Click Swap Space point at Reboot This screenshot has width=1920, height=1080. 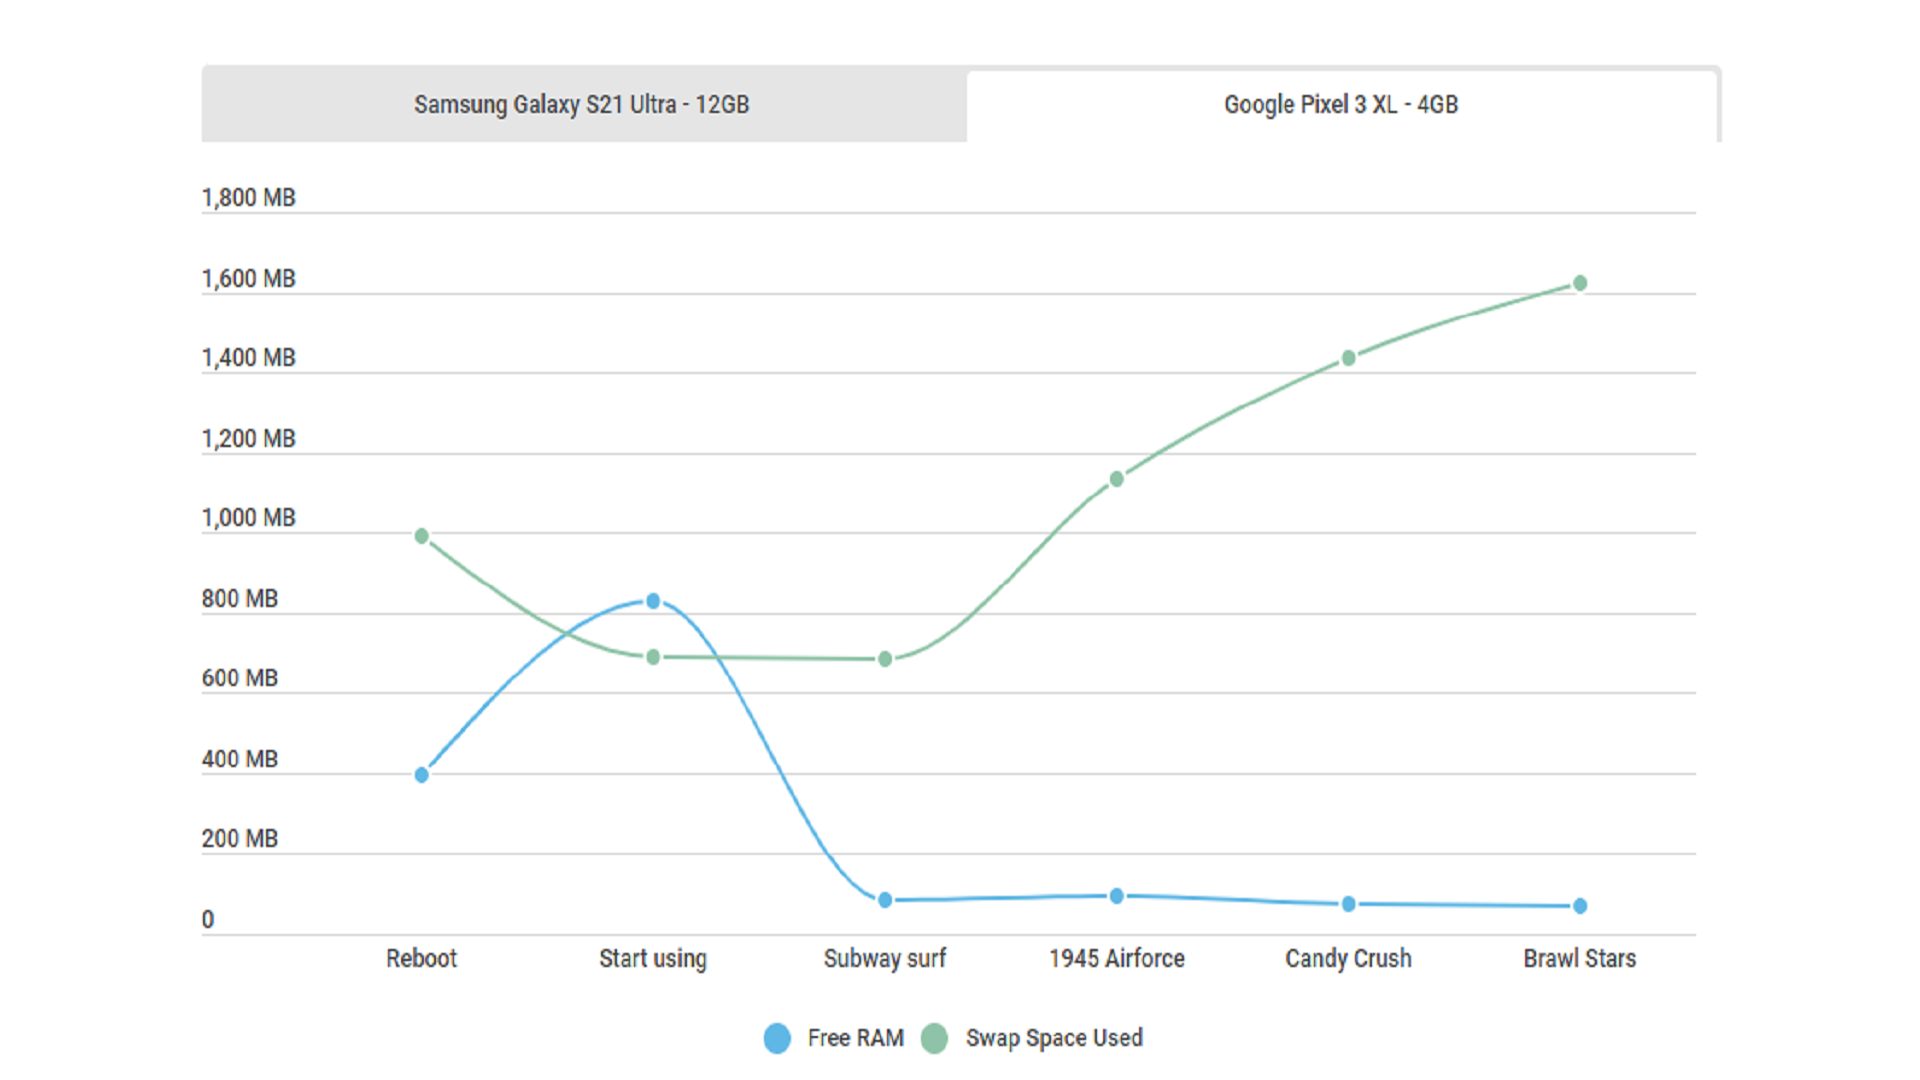pos(422,536)
